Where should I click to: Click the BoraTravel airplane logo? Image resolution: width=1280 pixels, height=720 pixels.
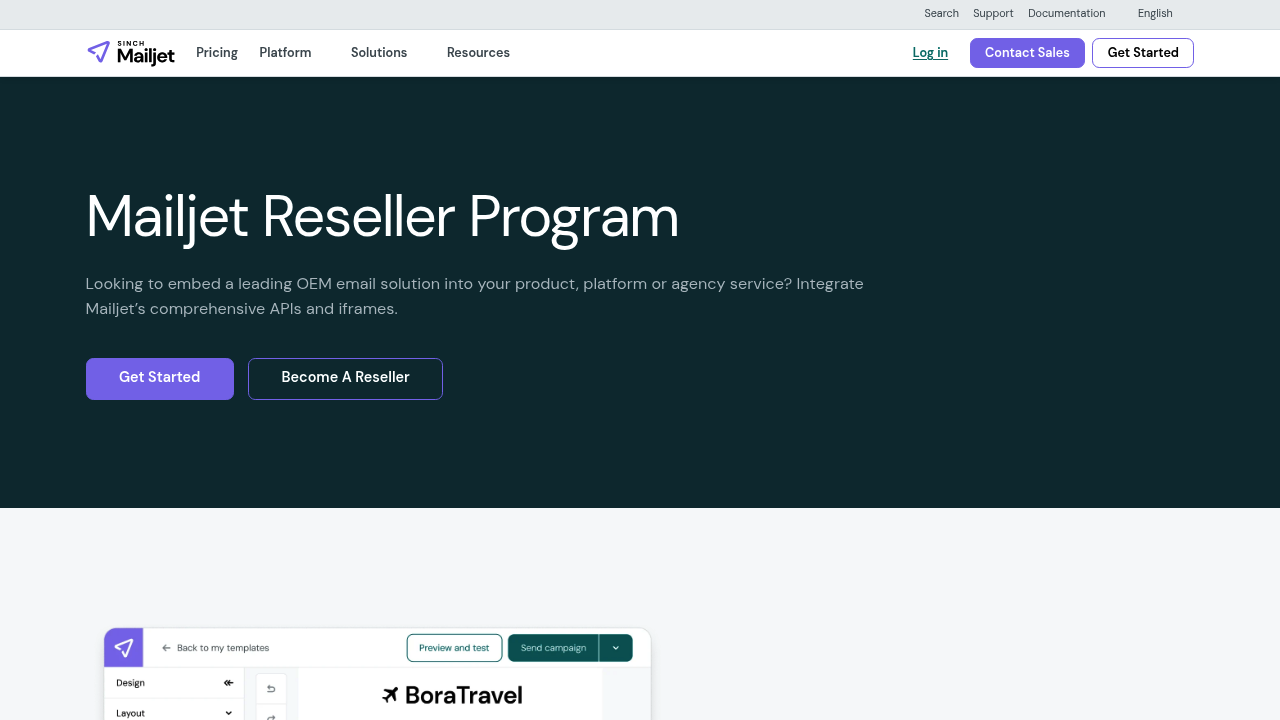click(x=390, y=694)
